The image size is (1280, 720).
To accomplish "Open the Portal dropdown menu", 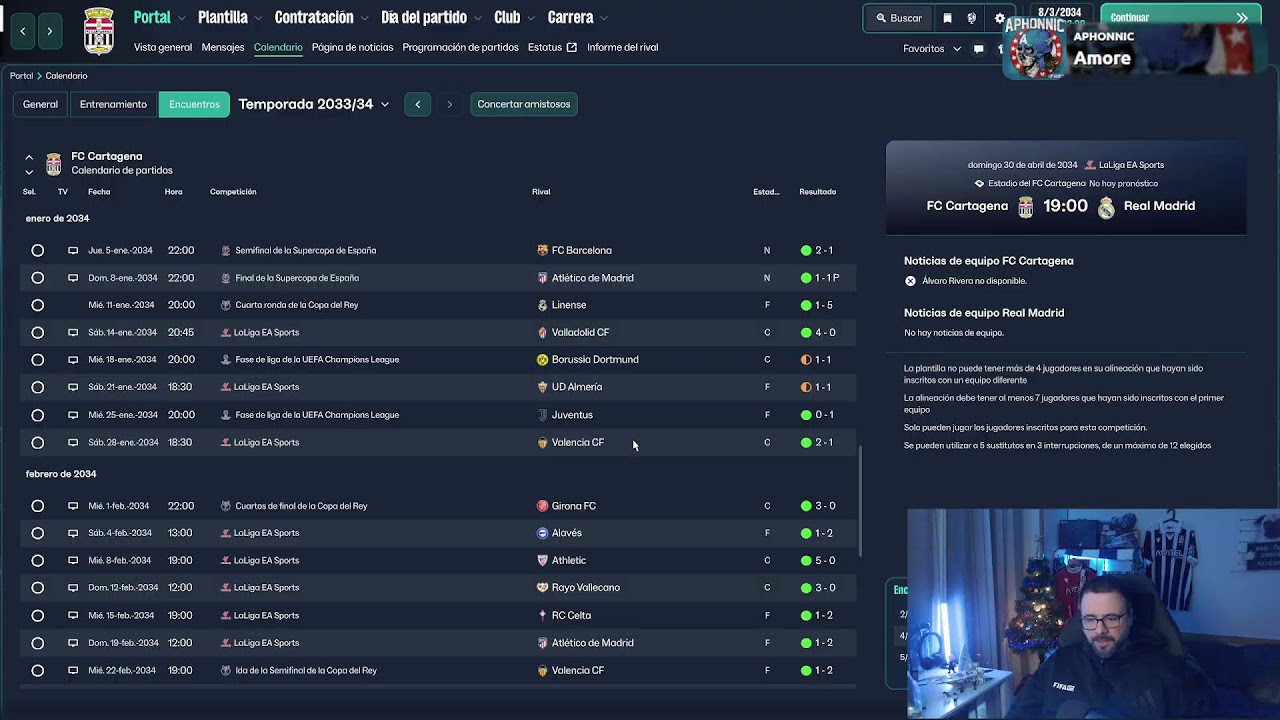I will point(160,17).
